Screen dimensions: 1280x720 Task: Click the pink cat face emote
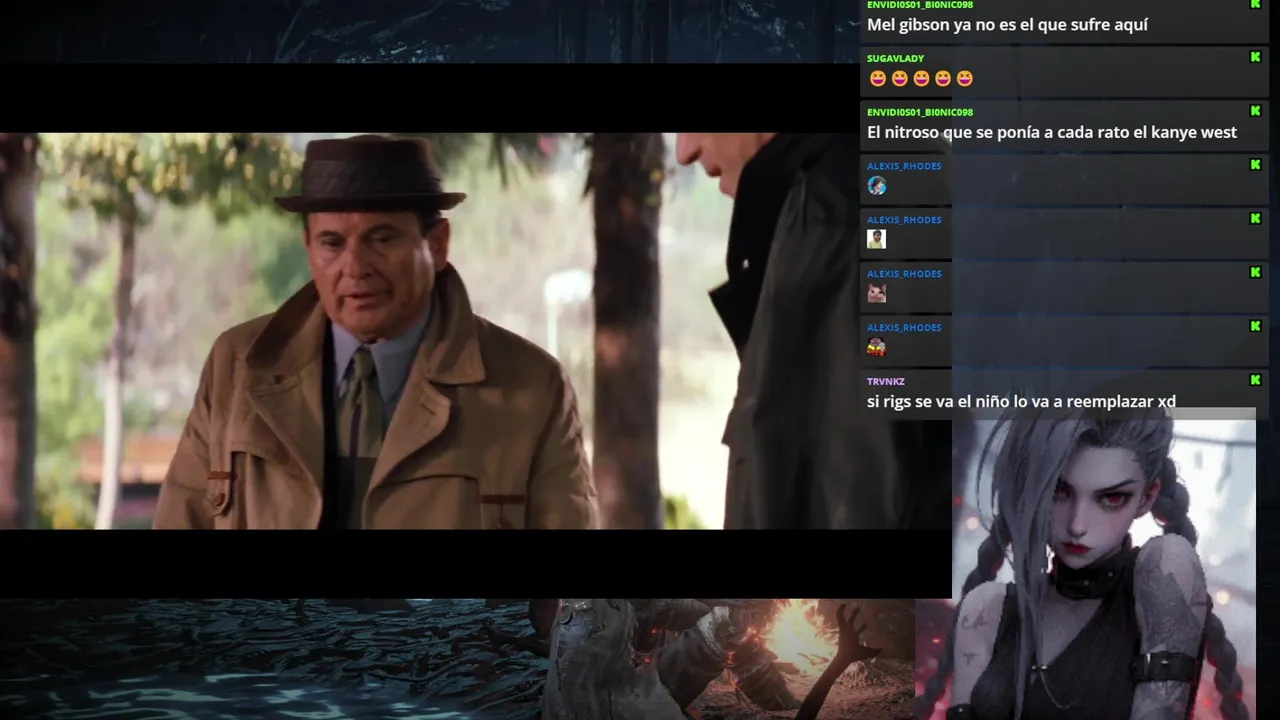[x=877, y=293]
